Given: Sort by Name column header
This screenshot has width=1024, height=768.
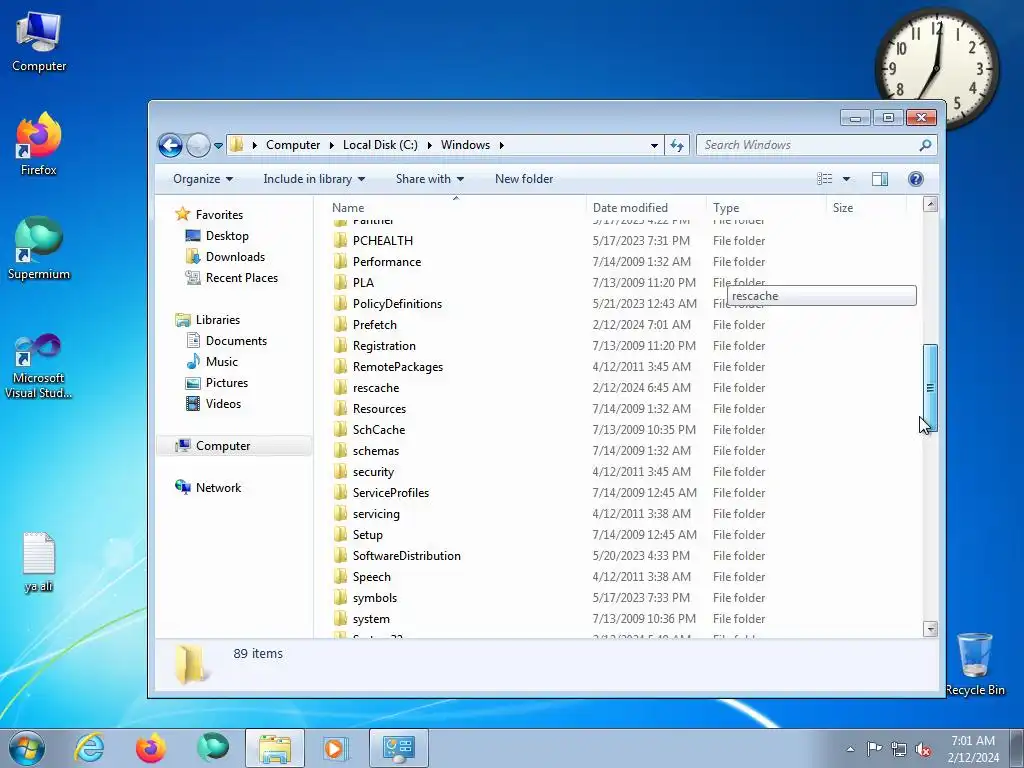Looking at the screenshot, I should 455,208.
